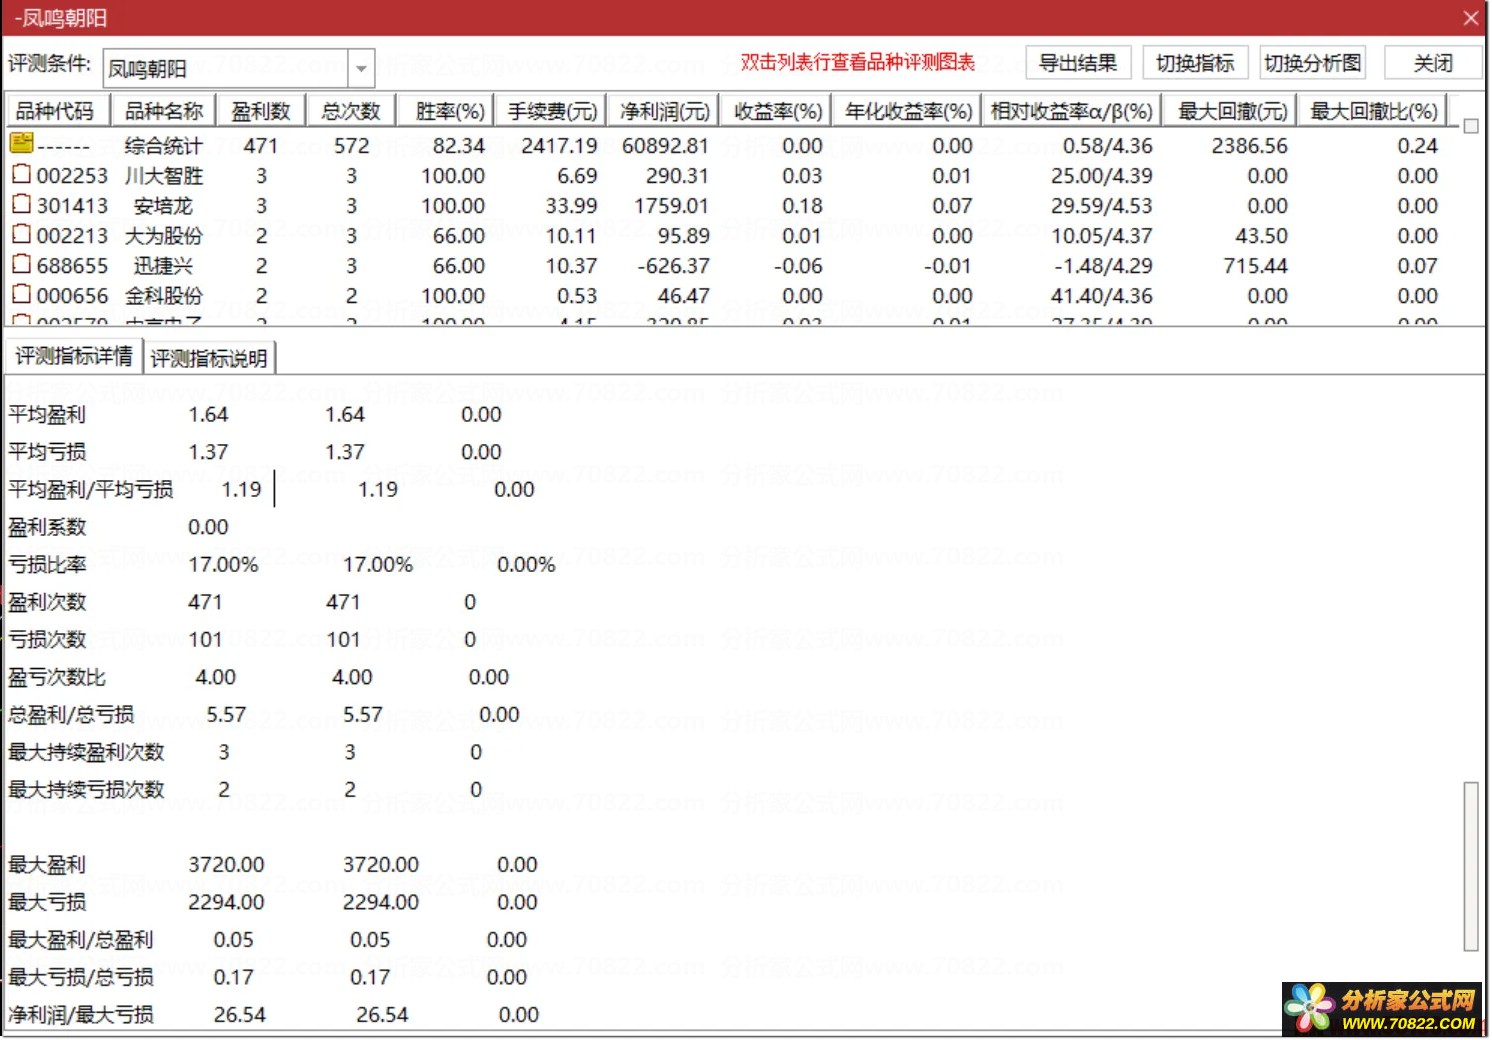Click the 2386.56 max drawdown value
The width and height of the screenshot is (1492, 1040).
pyautogui.click(x=1249, y=146)
